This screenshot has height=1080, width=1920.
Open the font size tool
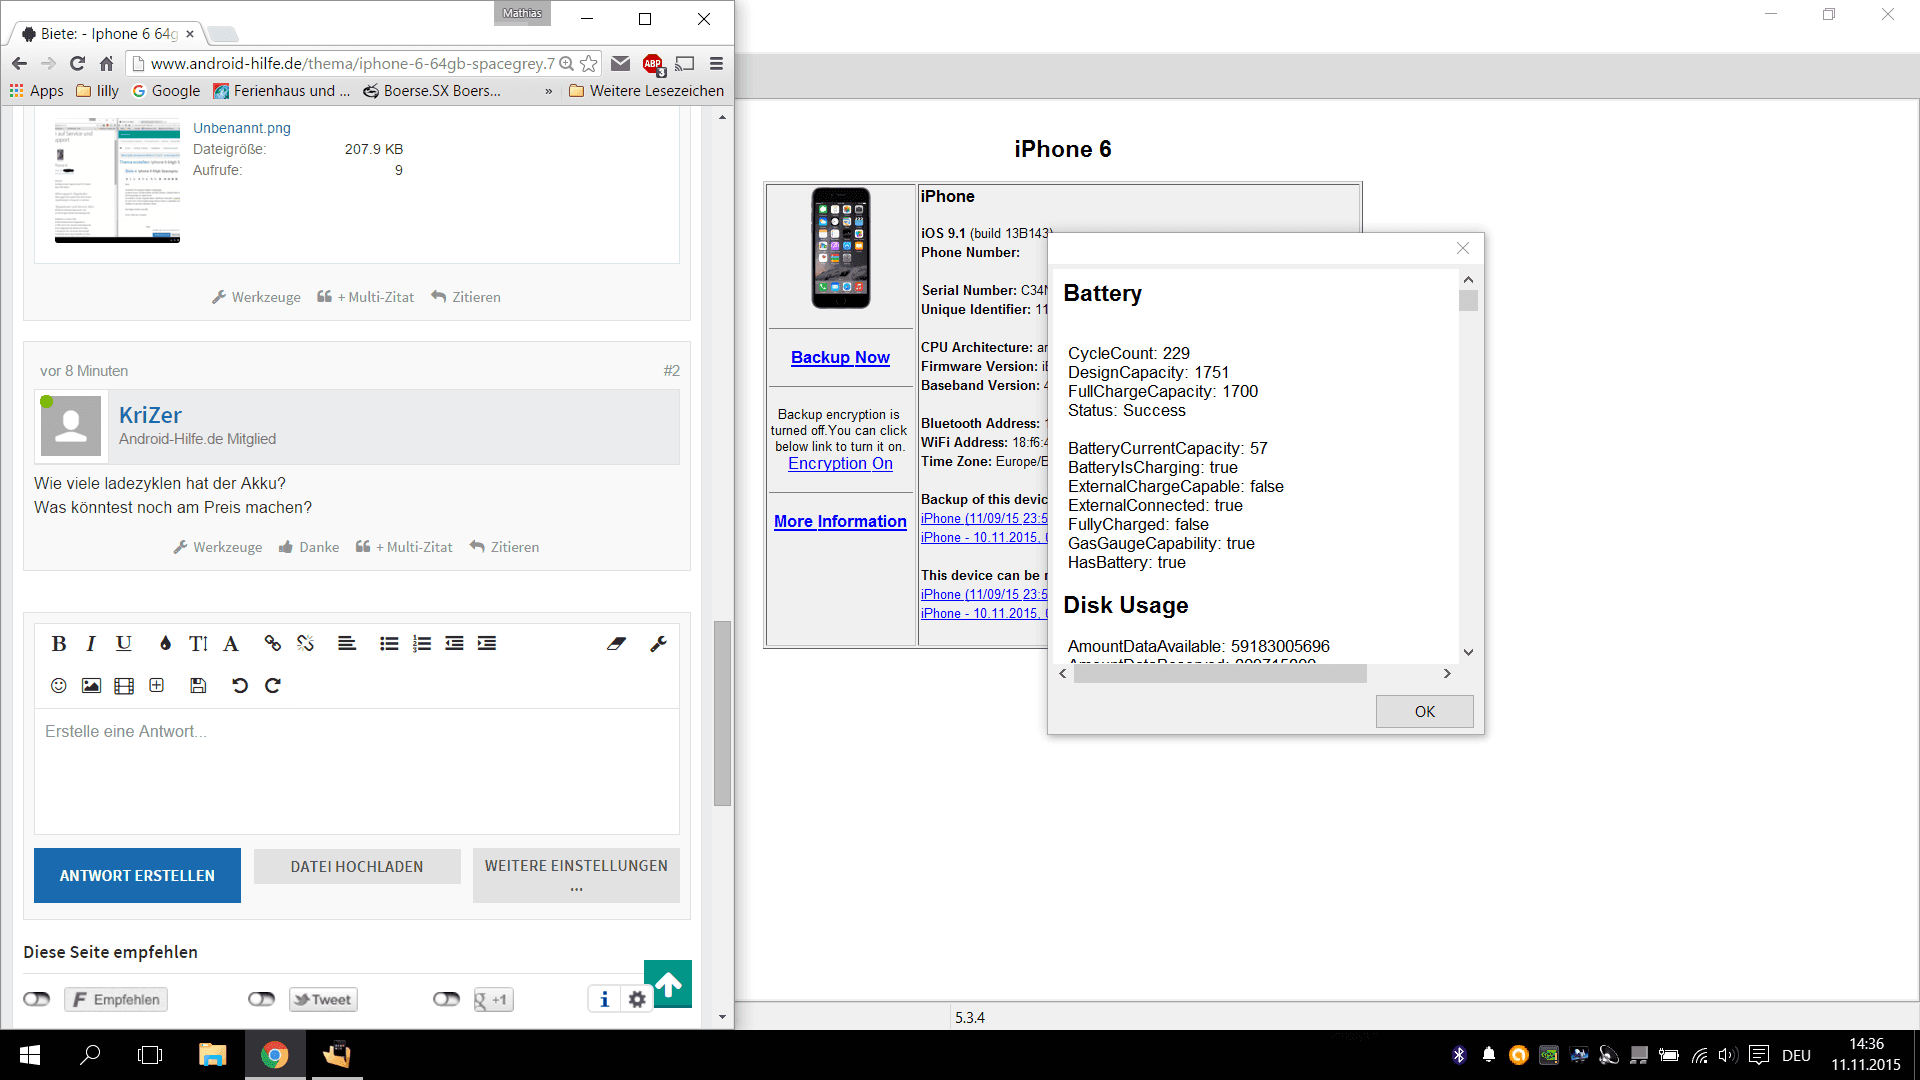(198, 644)
